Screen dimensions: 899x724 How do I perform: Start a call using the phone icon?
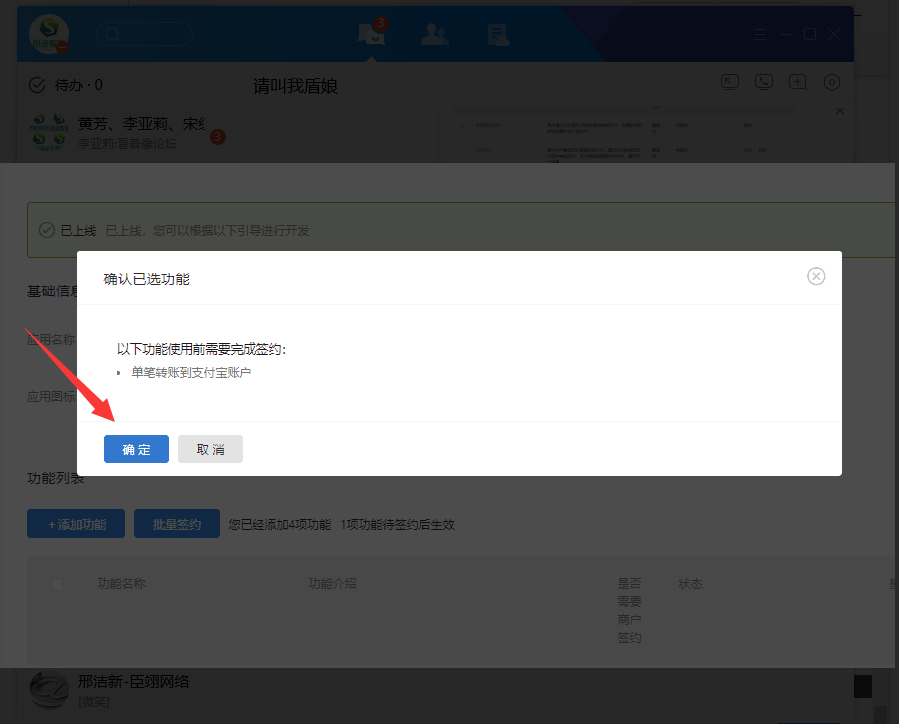coord(764,83)
